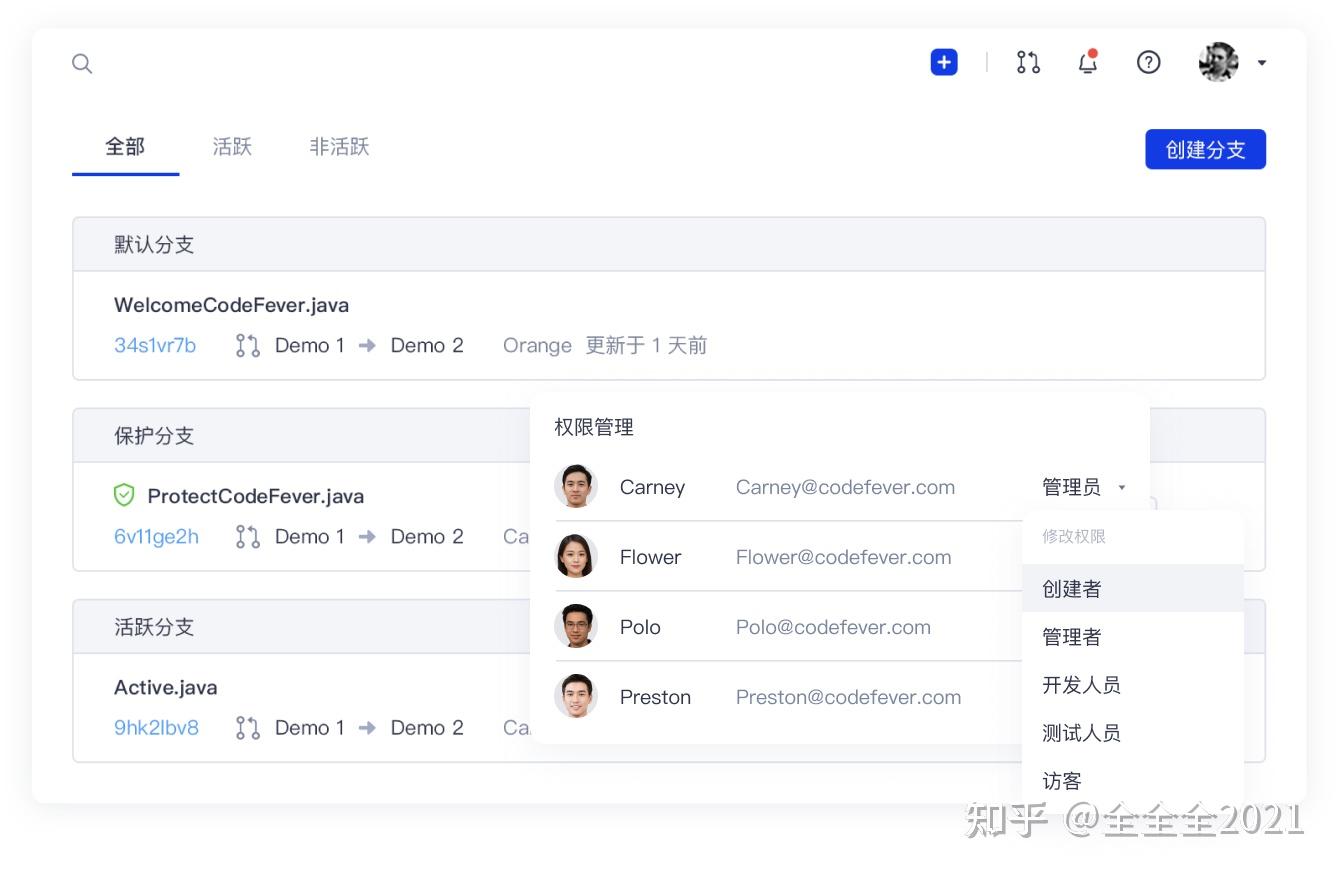
Task: Click Flower's avatar in 权限管理
Action: tap(576, 556)
